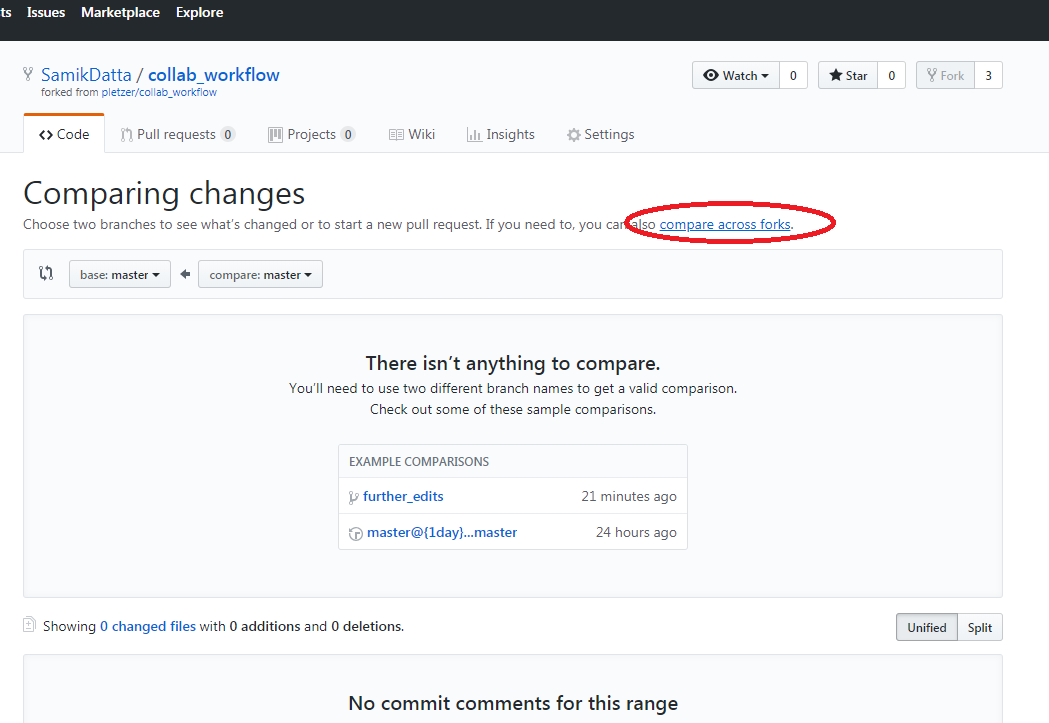Click the file diff icon beside Showing
The height and width of the screenshot is (723, 1049).
tap(29, 625)
